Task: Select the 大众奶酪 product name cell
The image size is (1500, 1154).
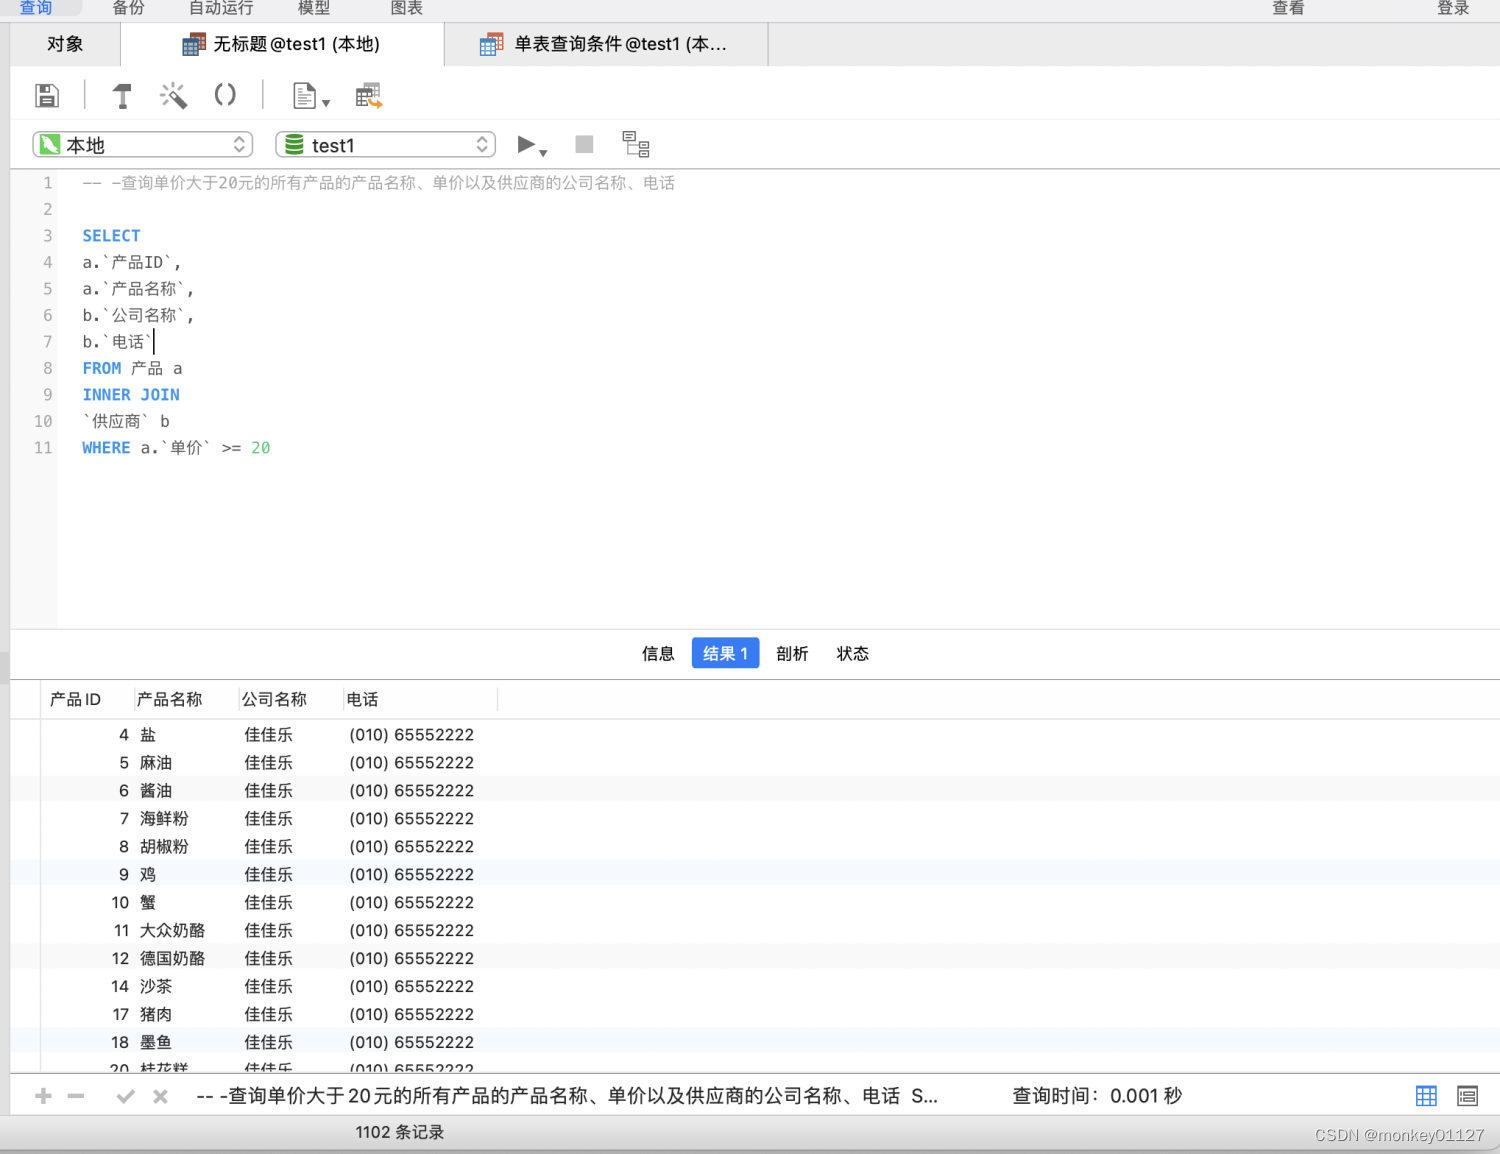Action: tap(172, 931)
